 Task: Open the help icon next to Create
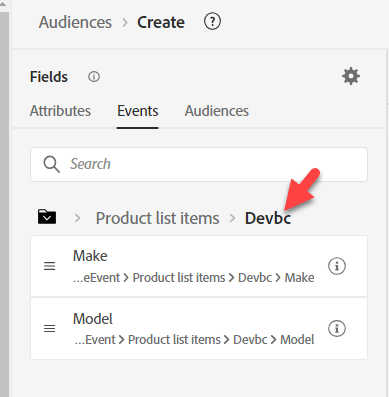point(212,22)
